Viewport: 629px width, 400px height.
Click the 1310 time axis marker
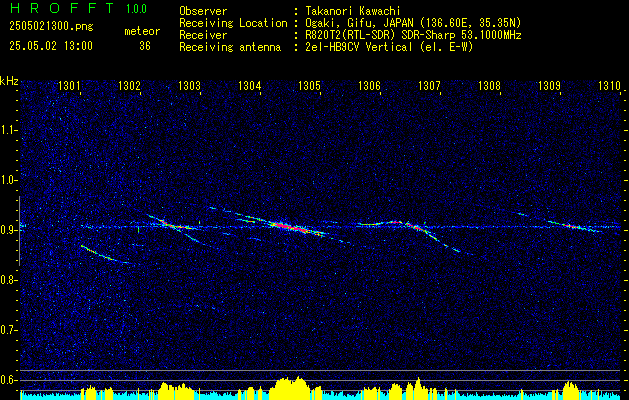tap(609, 85)
